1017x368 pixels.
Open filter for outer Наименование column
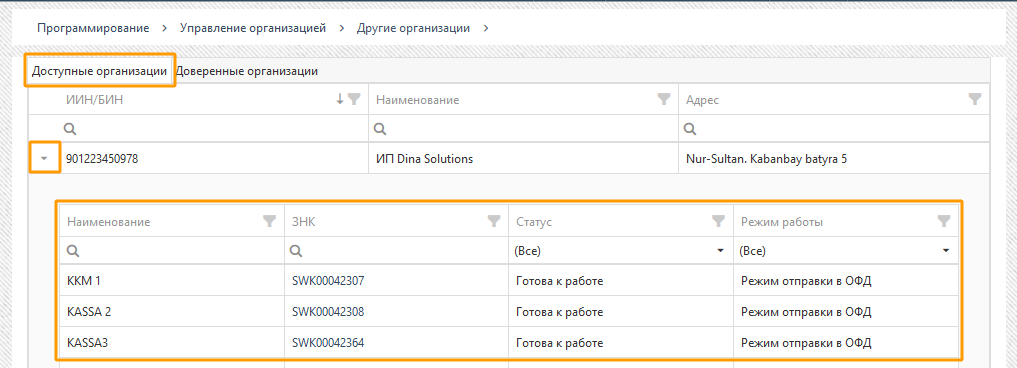pos(664,99)
